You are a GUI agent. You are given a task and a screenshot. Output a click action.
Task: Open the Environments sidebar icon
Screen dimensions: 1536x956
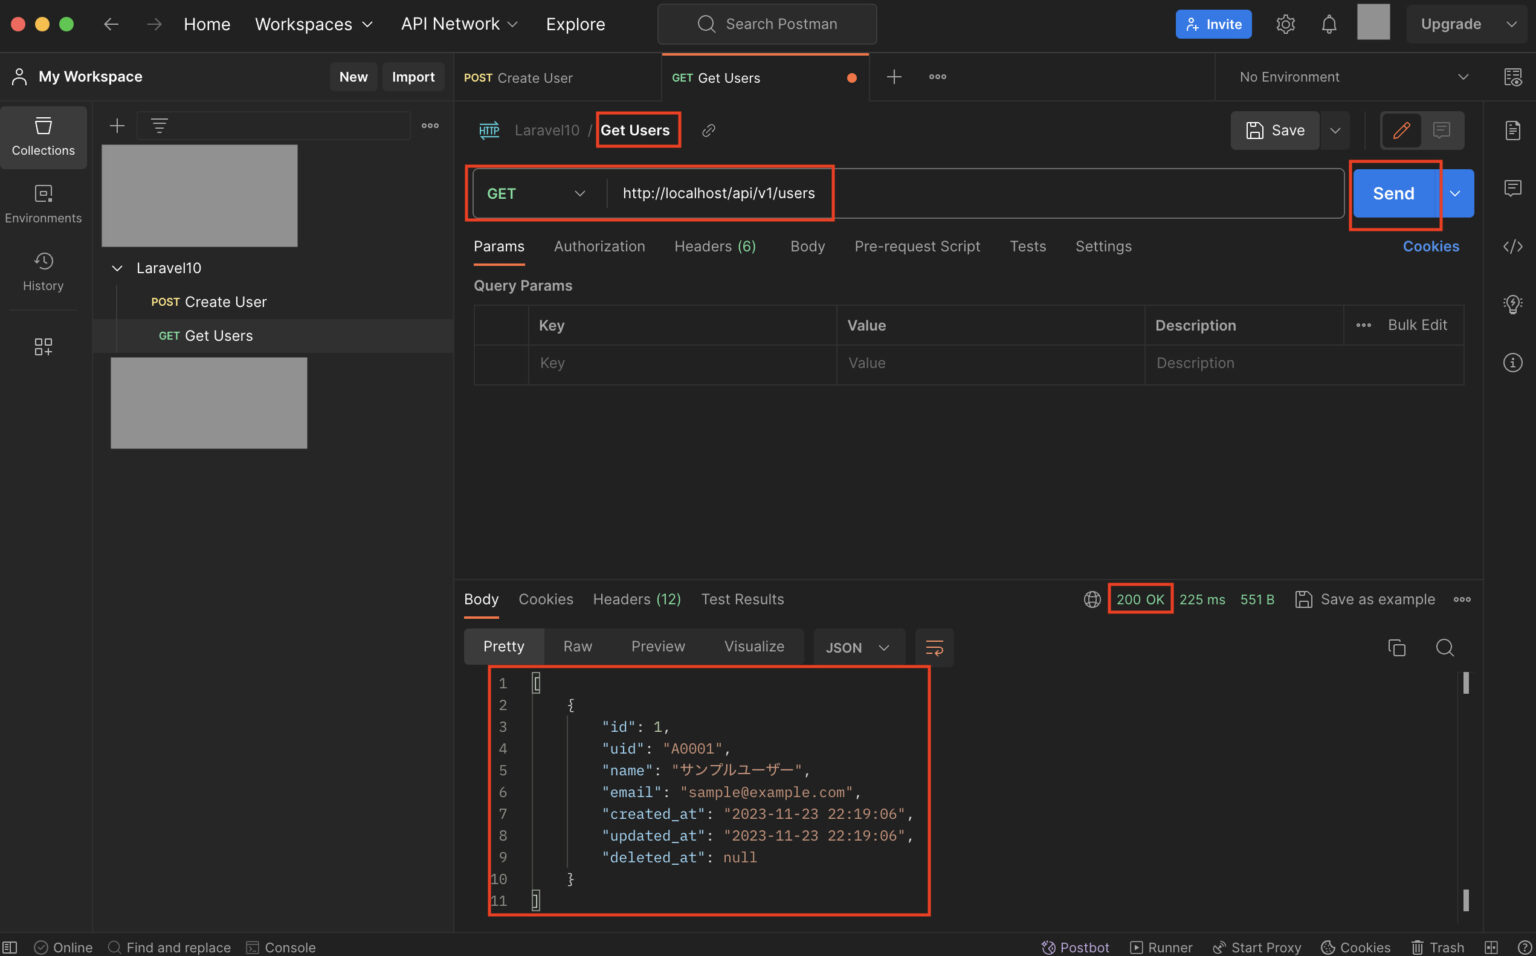pos(43,203)
